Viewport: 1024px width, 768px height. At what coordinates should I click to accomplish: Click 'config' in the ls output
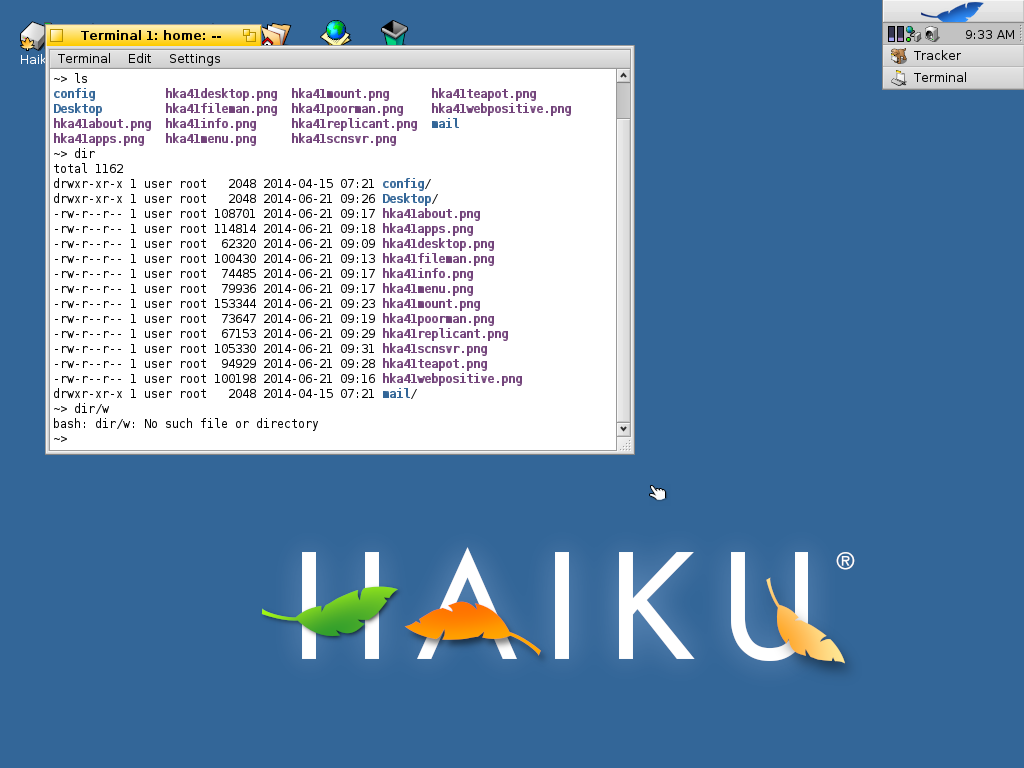(74, 94)
